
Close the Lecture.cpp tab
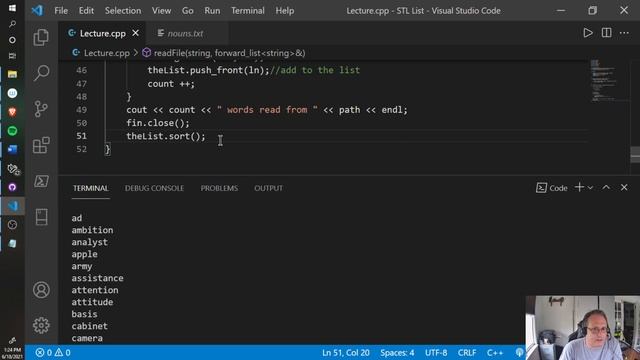(136, 33)
